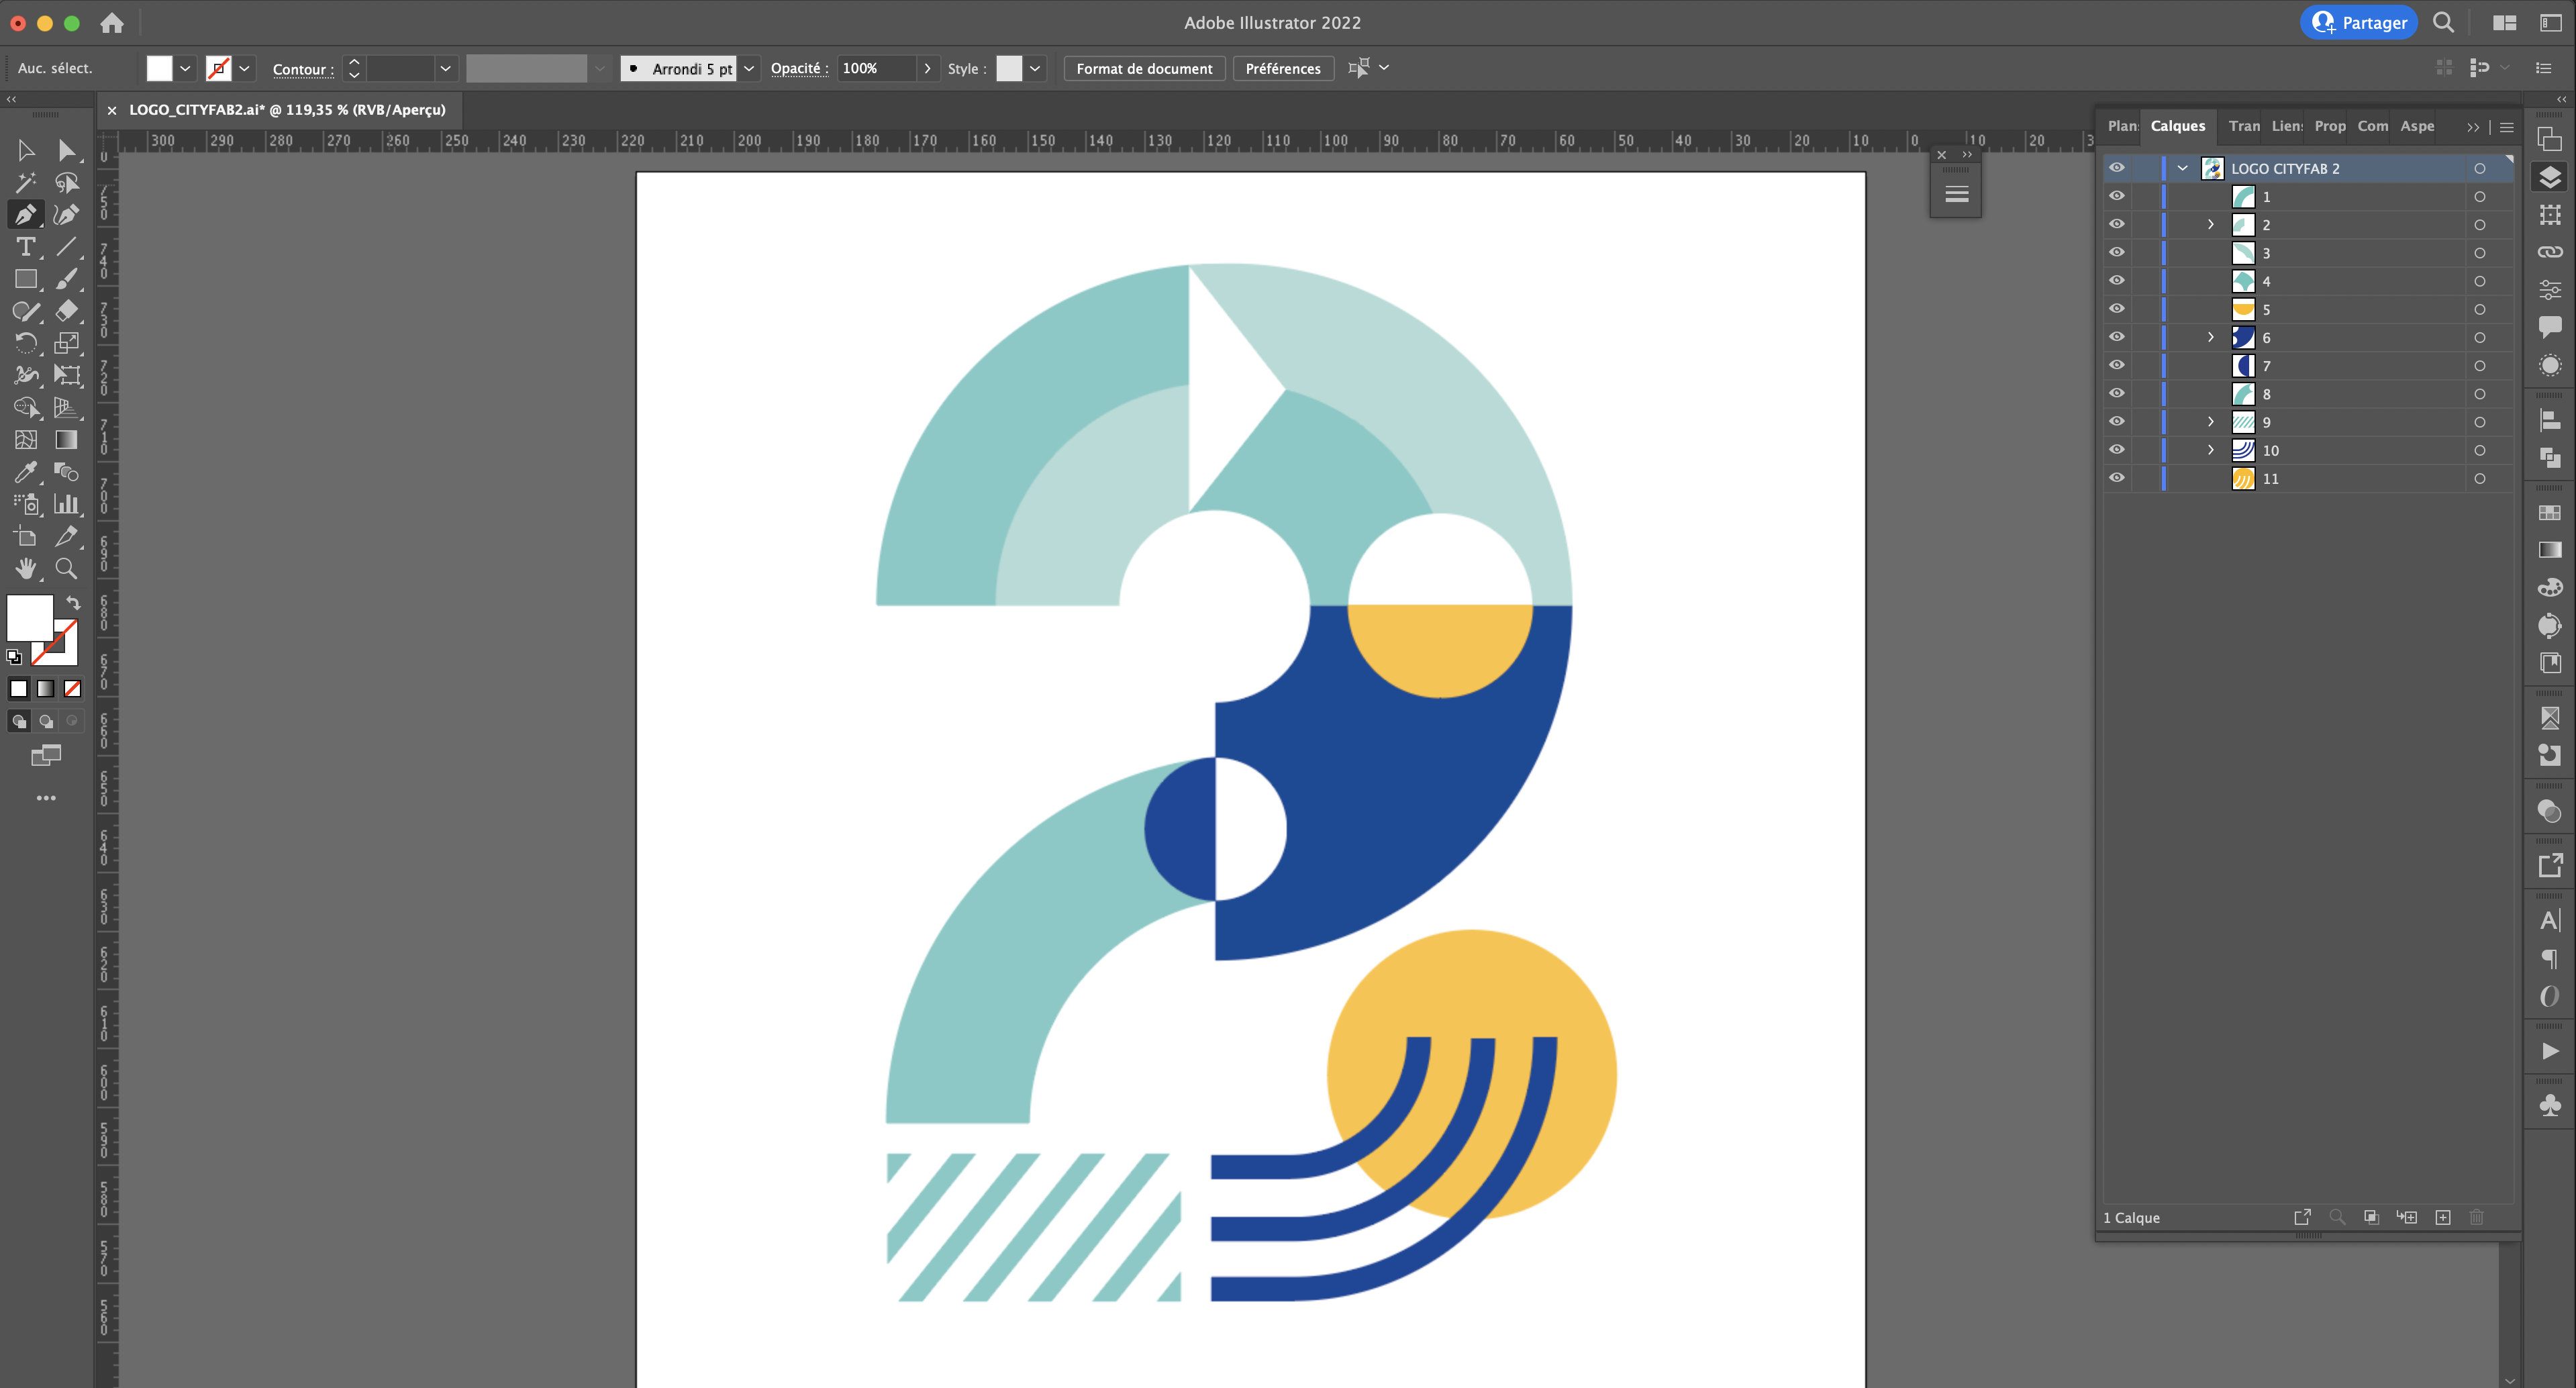Select the Zoom tool
The width and height of the screenshot is (2576, 1388).
pyautogui.click(x=66, y=568)
